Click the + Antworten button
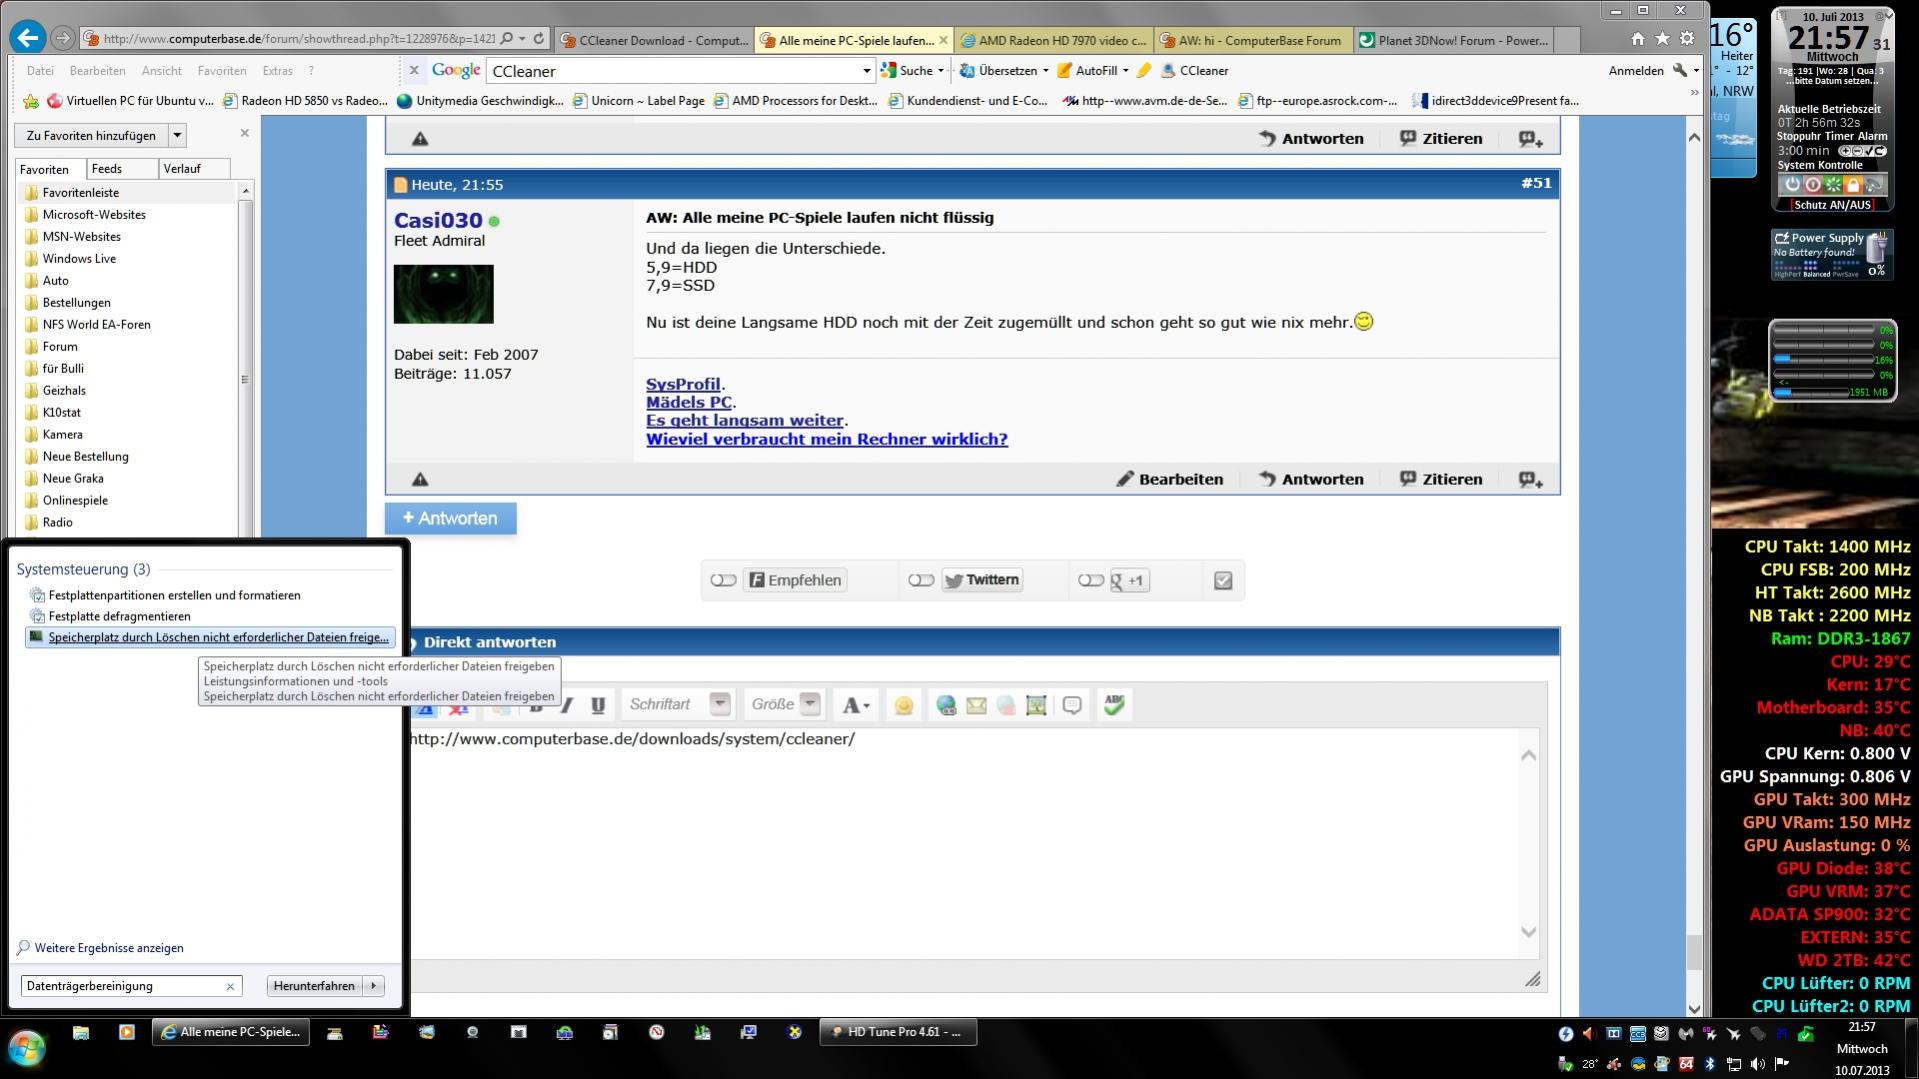The width and height of the screenshot is (1919, 1079). pos(450,518)
